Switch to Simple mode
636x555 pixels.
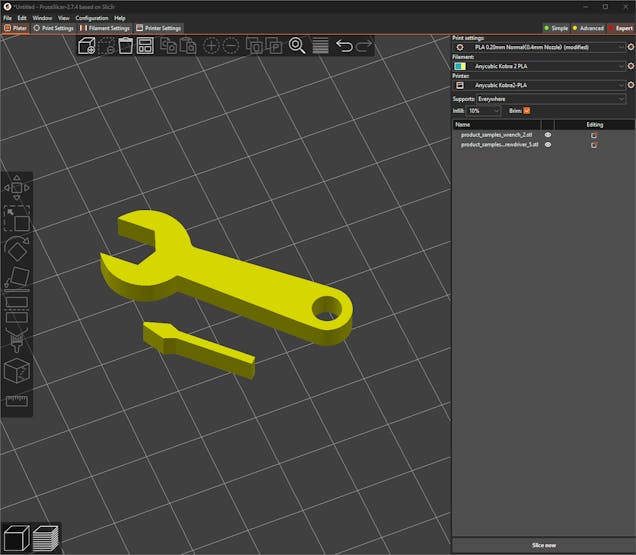click(x=556, y=28)
